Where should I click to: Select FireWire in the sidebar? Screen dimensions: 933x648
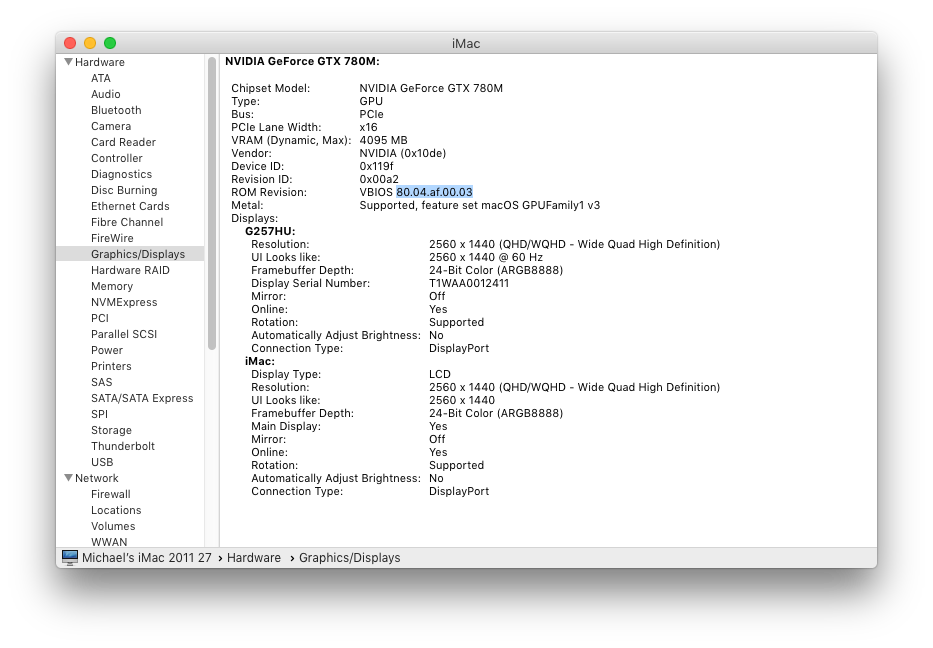pyautogui.click(x=112, y=238)
